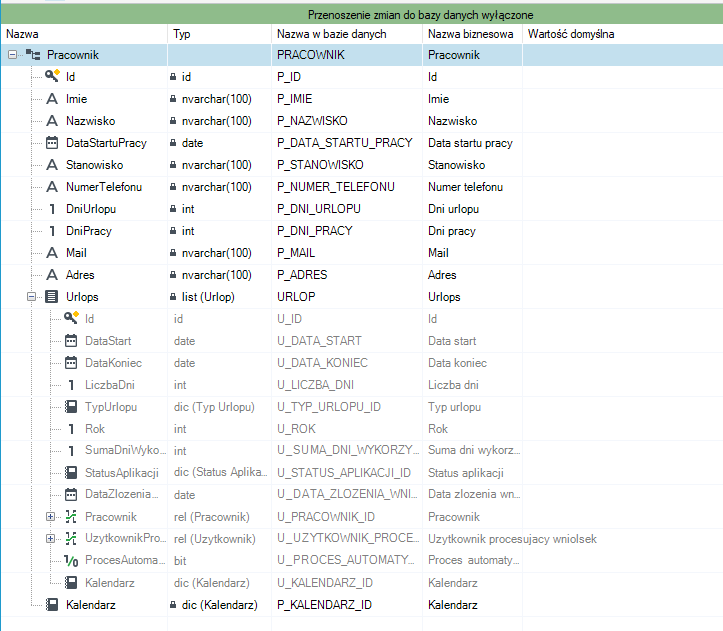Click the integer icon for LiczbaDni
Screen dimensions: 723x631
71,385
